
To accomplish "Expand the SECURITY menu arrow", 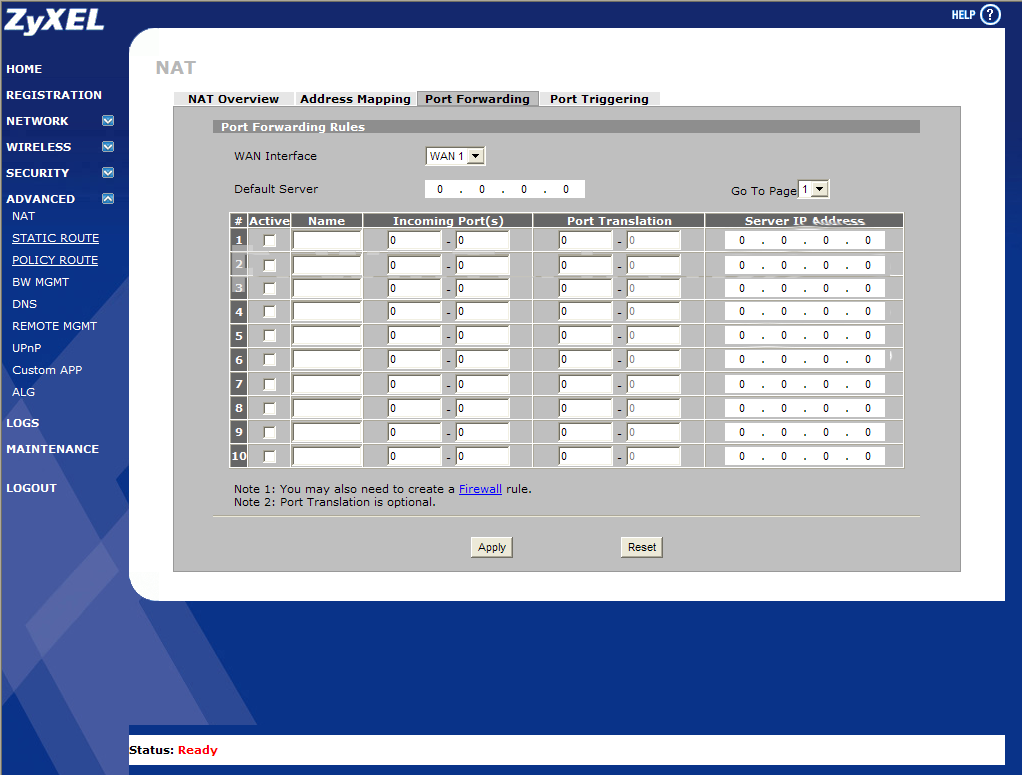I will coord(108,173).
